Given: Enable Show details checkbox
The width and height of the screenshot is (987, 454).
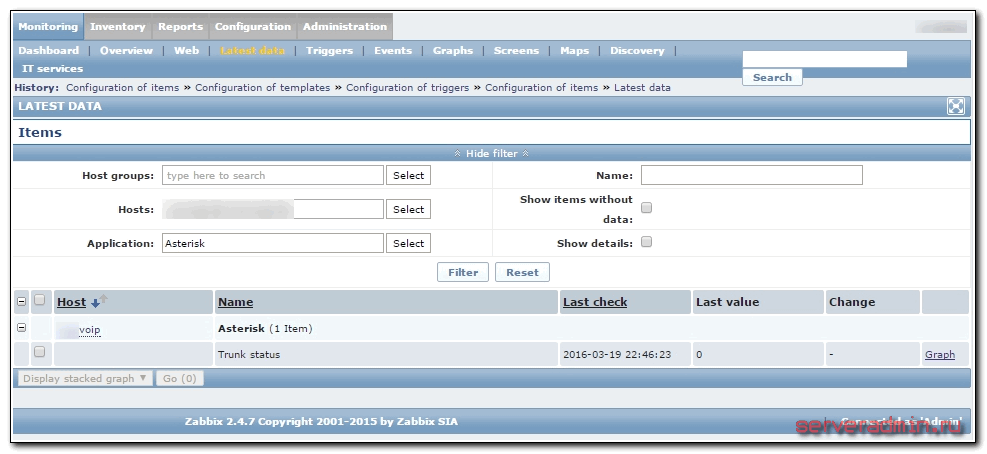Looking at the screenshot, I should pyautogui.click(x=646, y=242).
